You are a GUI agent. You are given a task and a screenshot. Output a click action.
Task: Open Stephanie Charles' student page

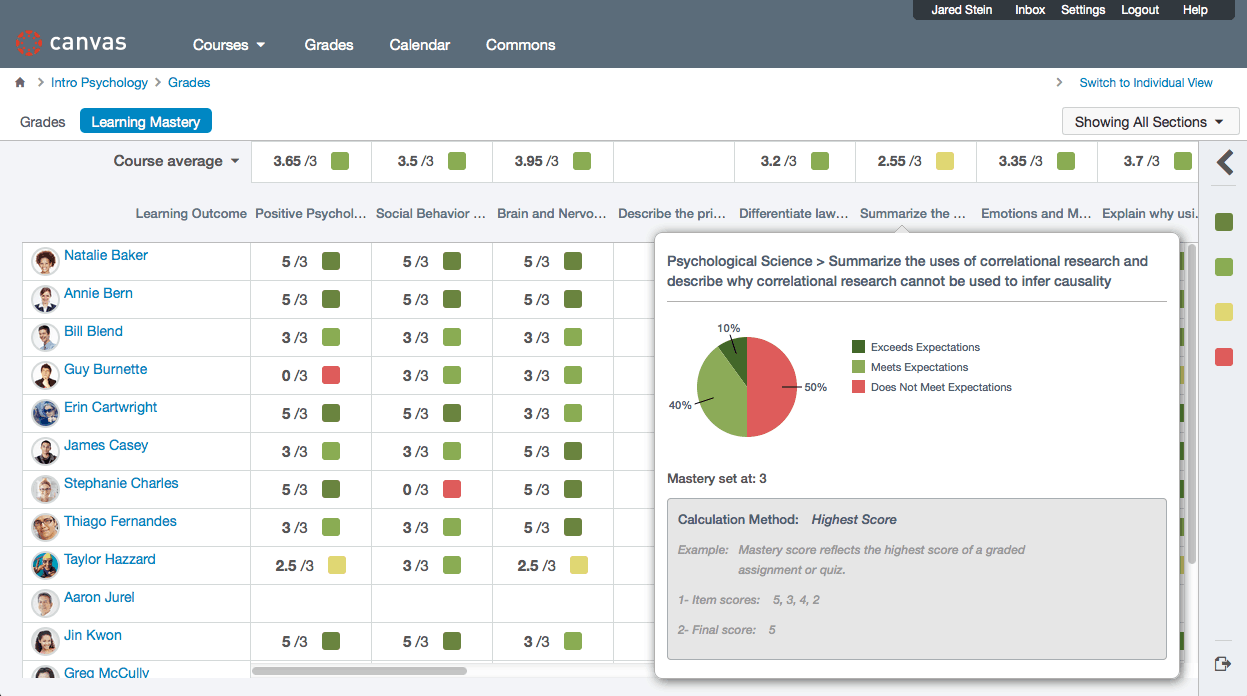(123, 483)
